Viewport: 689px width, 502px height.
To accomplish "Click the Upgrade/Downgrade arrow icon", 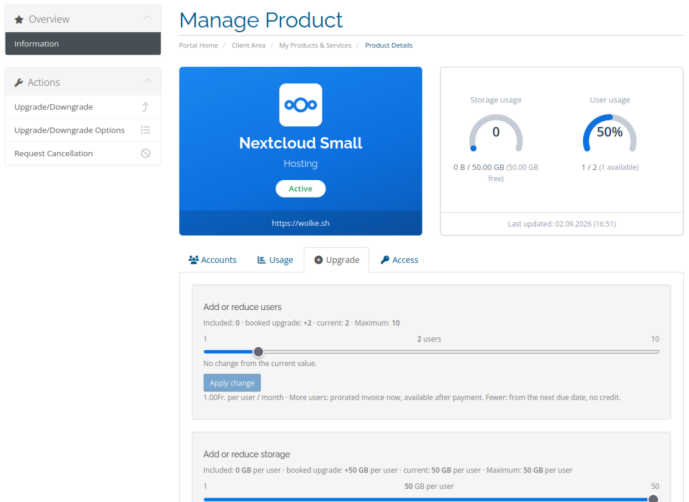I will click(x=145, y=107).
